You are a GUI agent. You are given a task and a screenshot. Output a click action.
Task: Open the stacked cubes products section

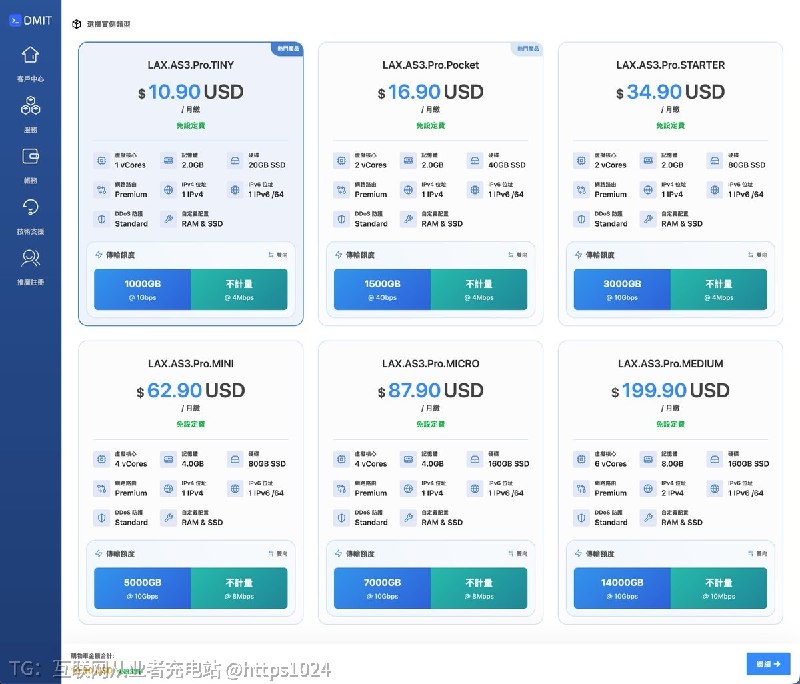click(x=30, y=106)
